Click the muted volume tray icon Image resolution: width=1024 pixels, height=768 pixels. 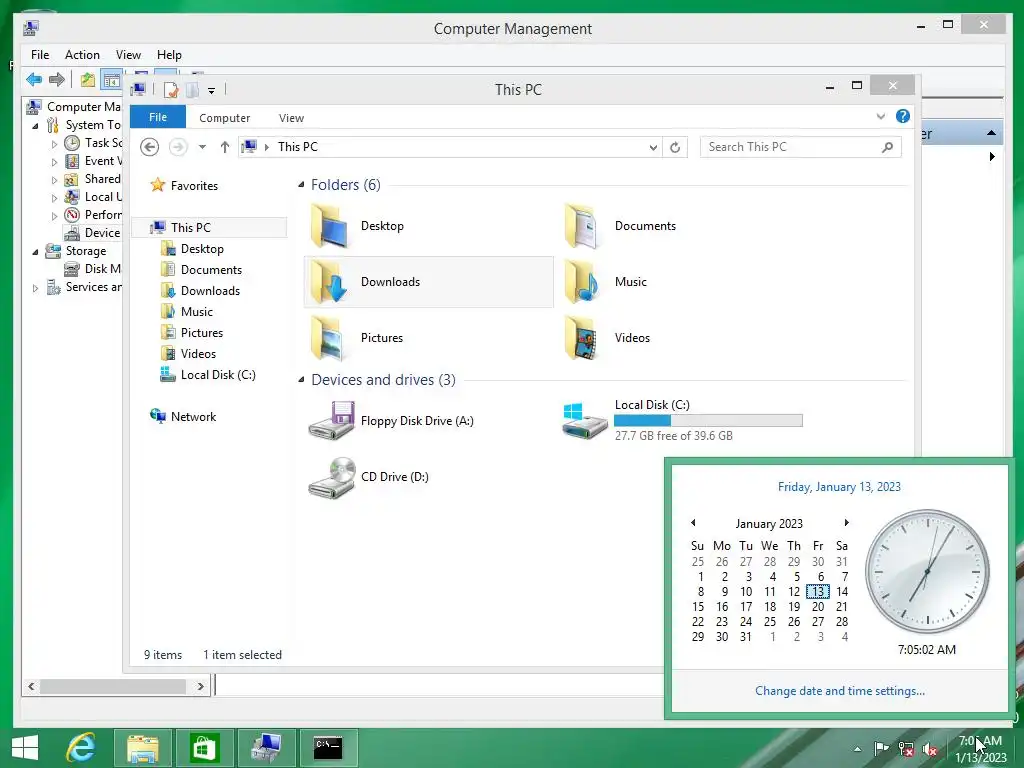[930, 749]
